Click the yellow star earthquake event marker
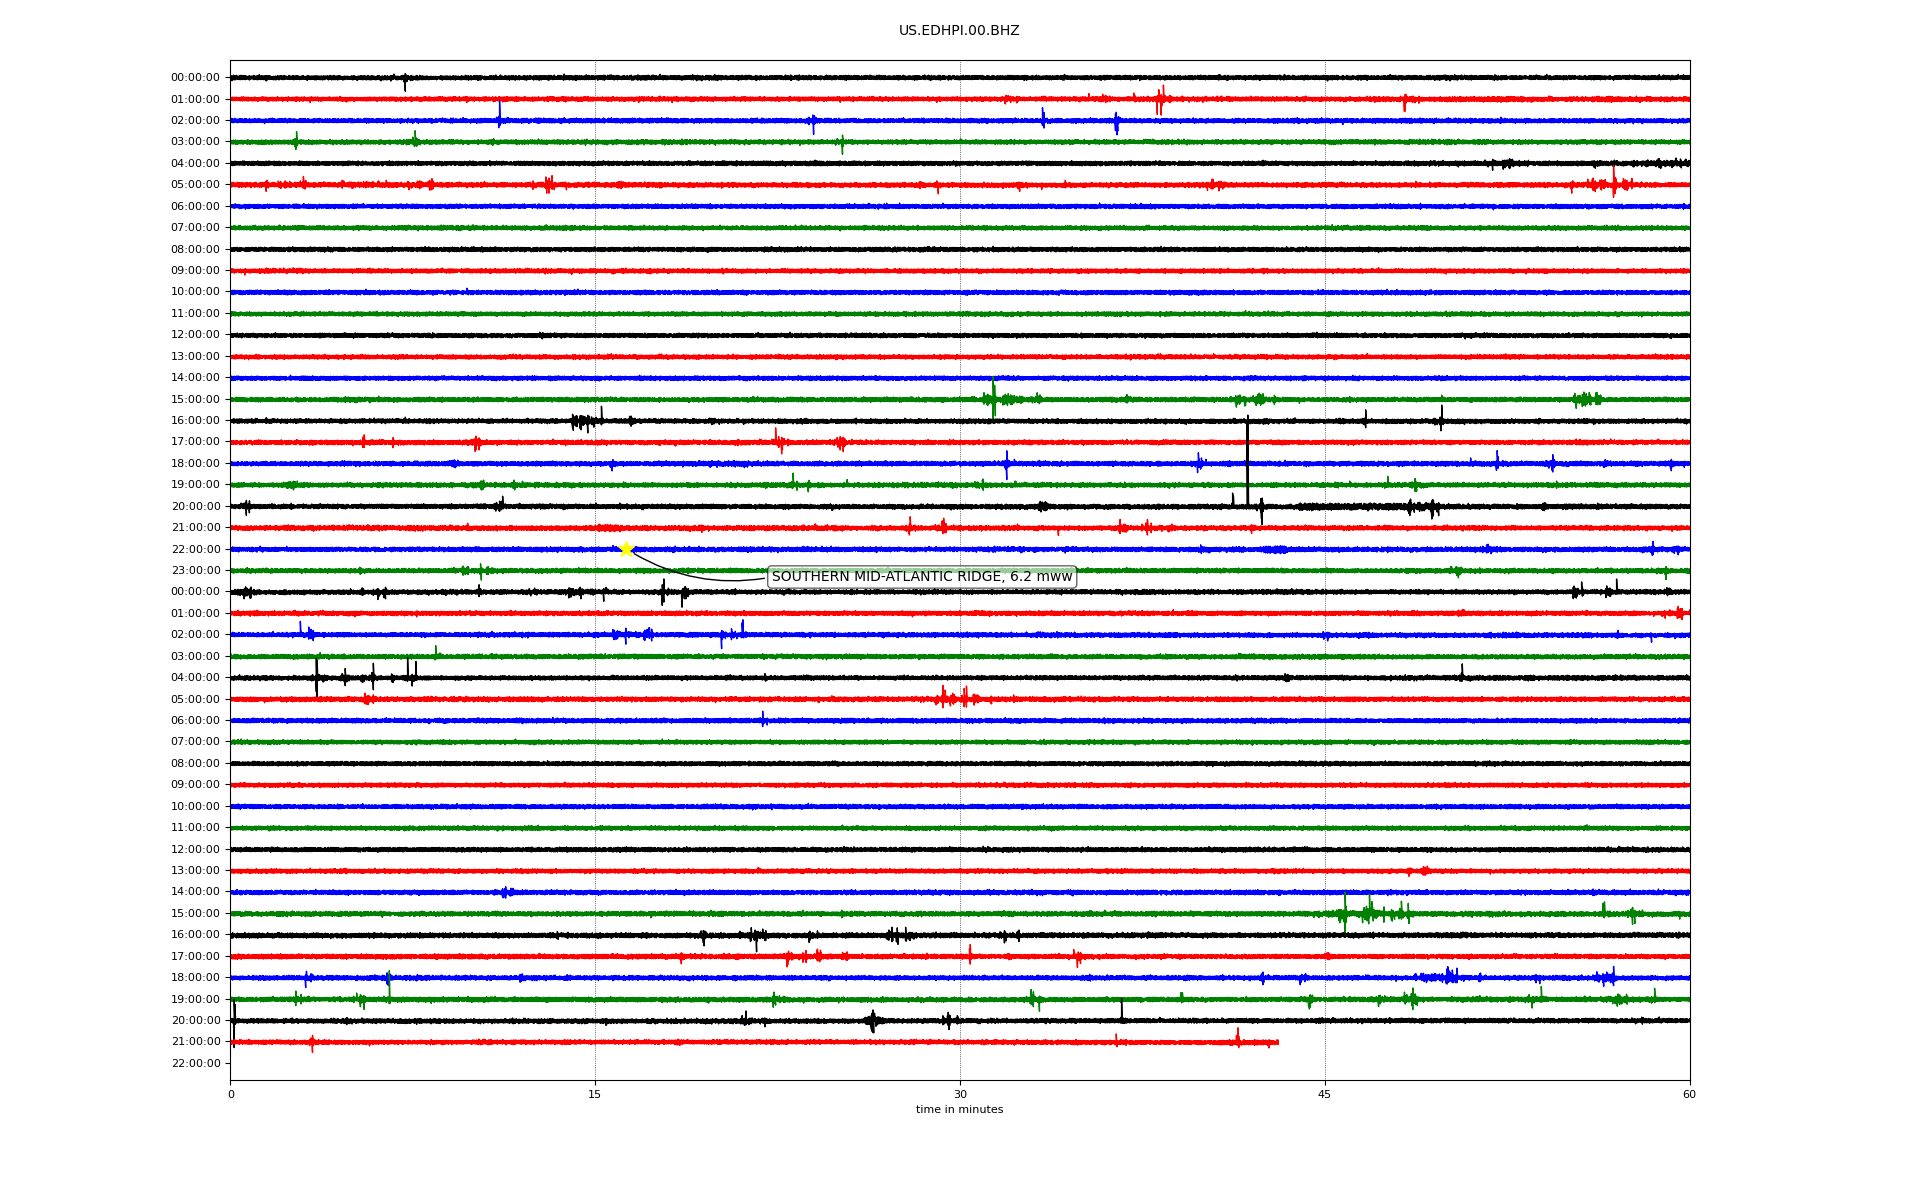1920x1200 pixels. 626,549
